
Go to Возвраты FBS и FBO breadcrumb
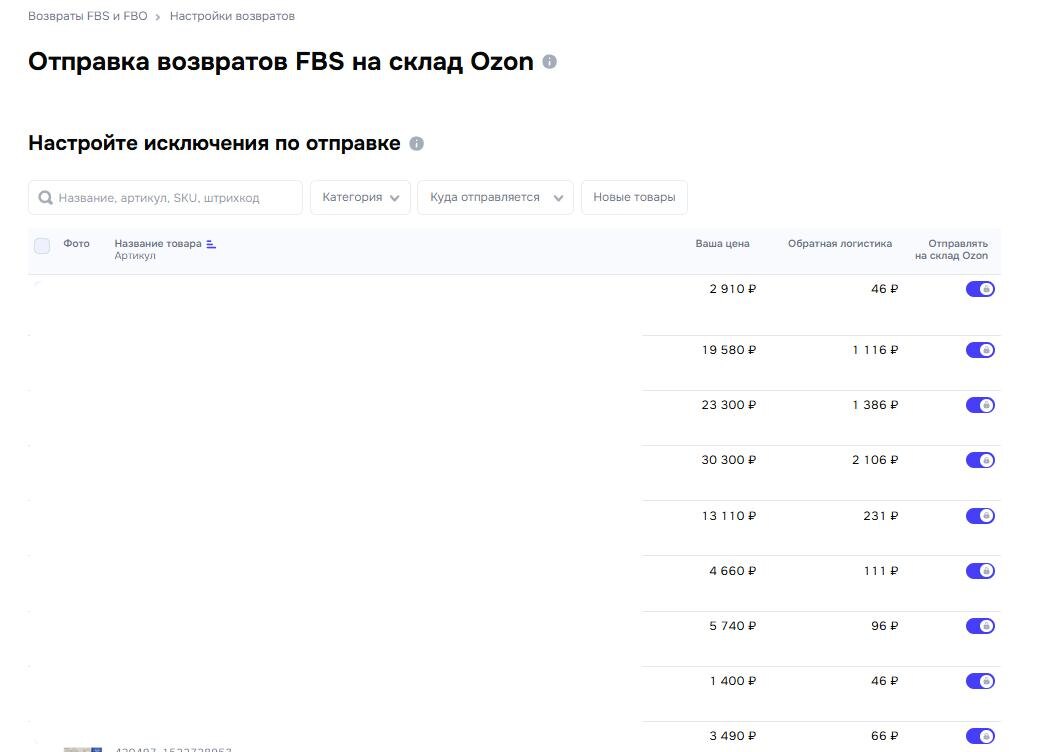click(x=88, y=16)
